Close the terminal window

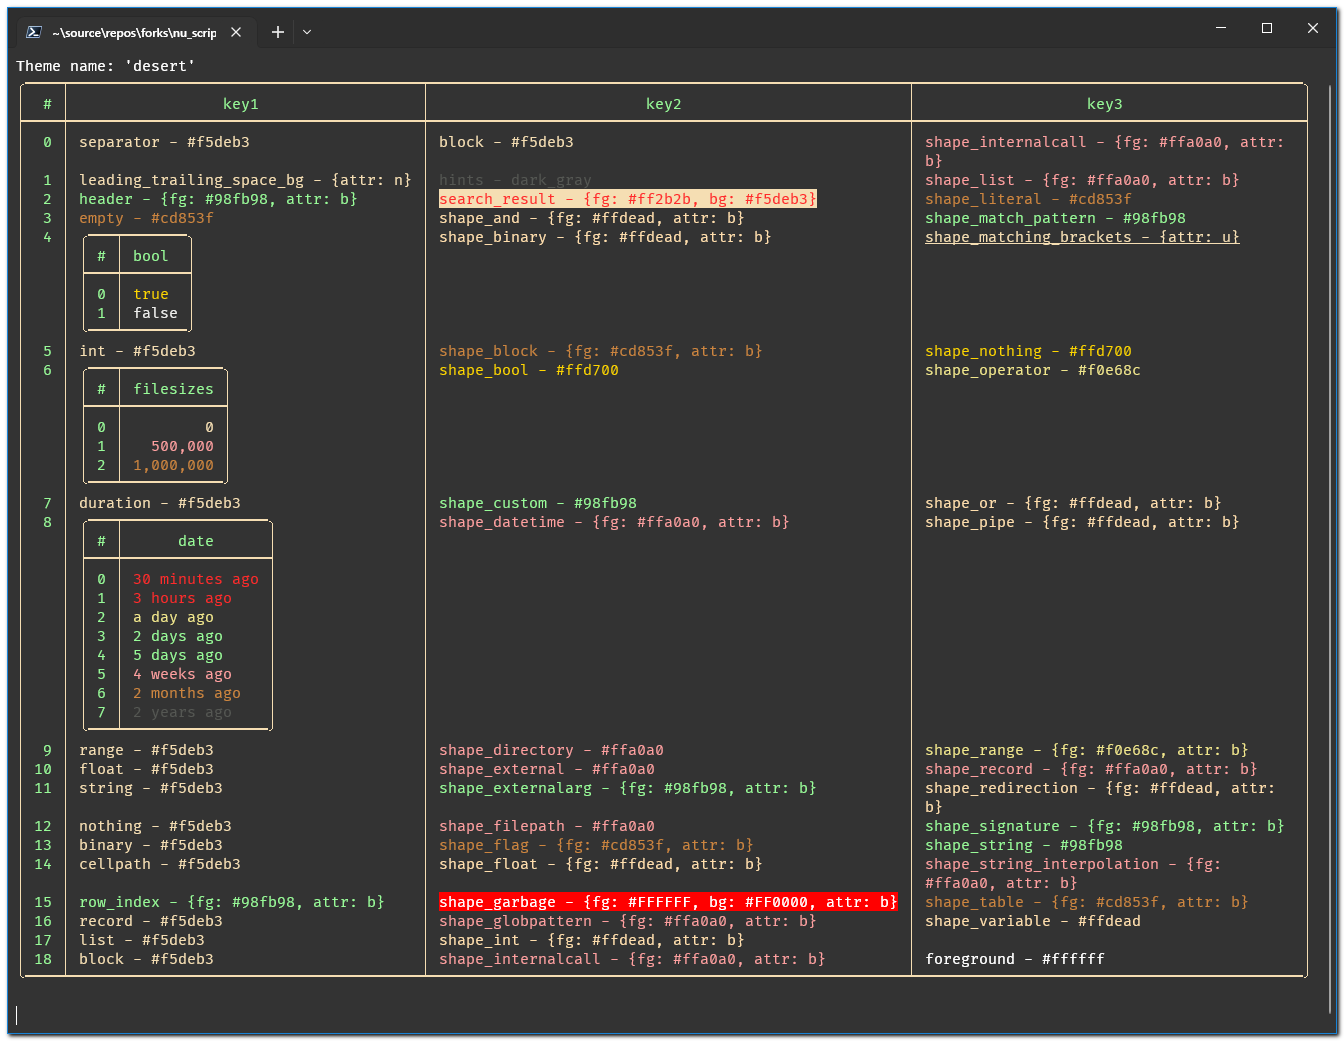[x=1313, y=28]
